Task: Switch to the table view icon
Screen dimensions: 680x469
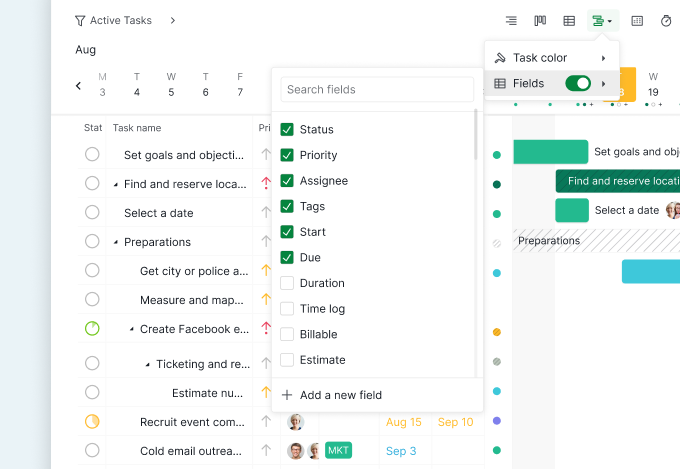Action: (x=569, y=21)
